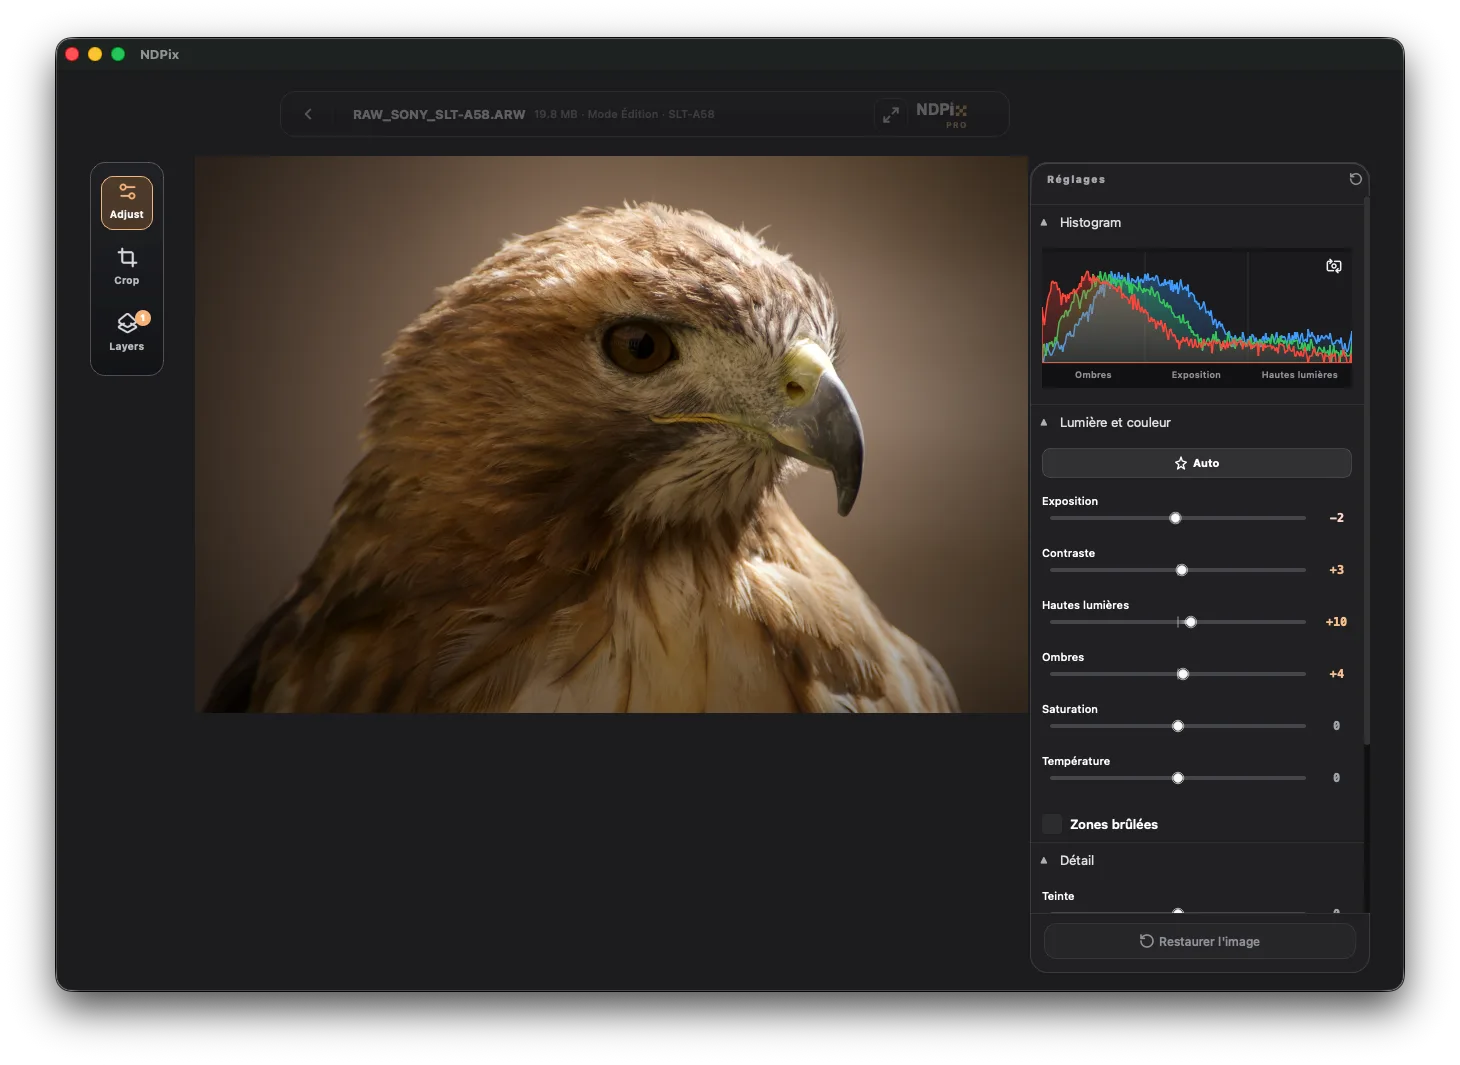Click the Saturation value 0
Screen dimensions: 1460x1065
[x=1337, y=726]
